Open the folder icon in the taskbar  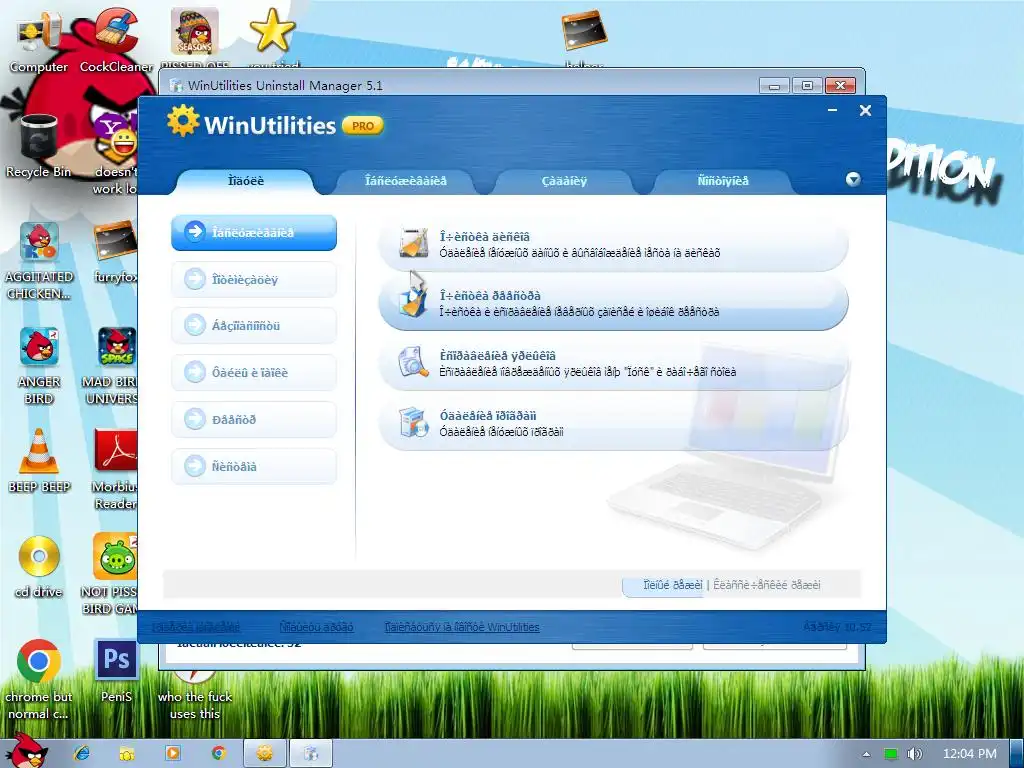tap(127, 753)
